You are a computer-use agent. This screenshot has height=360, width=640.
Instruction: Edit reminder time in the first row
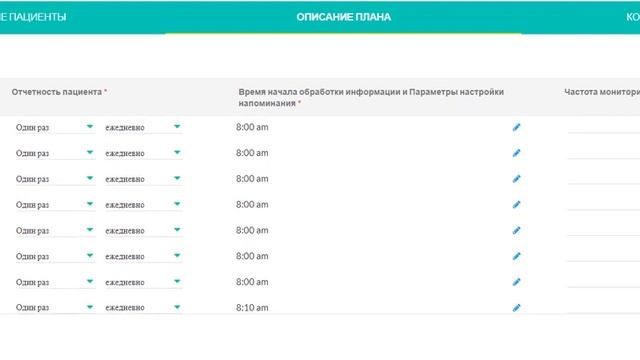(516, 127)
